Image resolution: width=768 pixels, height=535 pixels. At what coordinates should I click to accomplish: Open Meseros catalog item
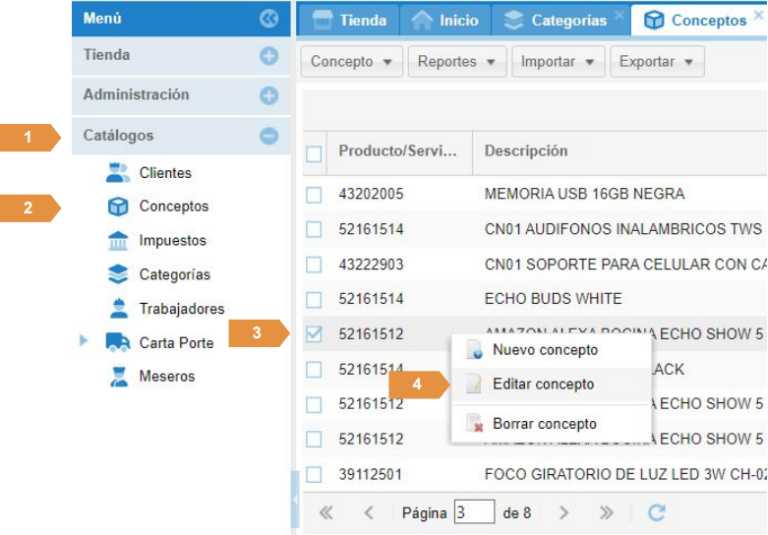coord(166,377)
